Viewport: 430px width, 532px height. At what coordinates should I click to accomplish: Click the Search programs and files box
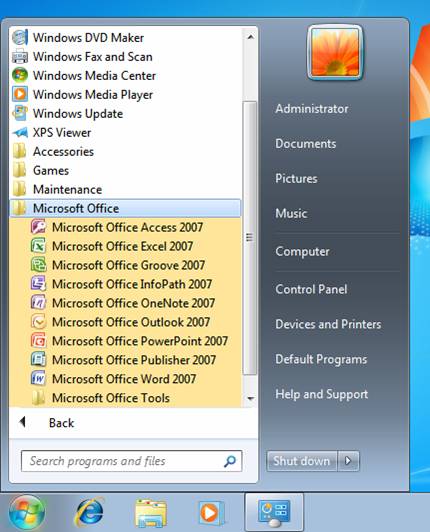131,461
